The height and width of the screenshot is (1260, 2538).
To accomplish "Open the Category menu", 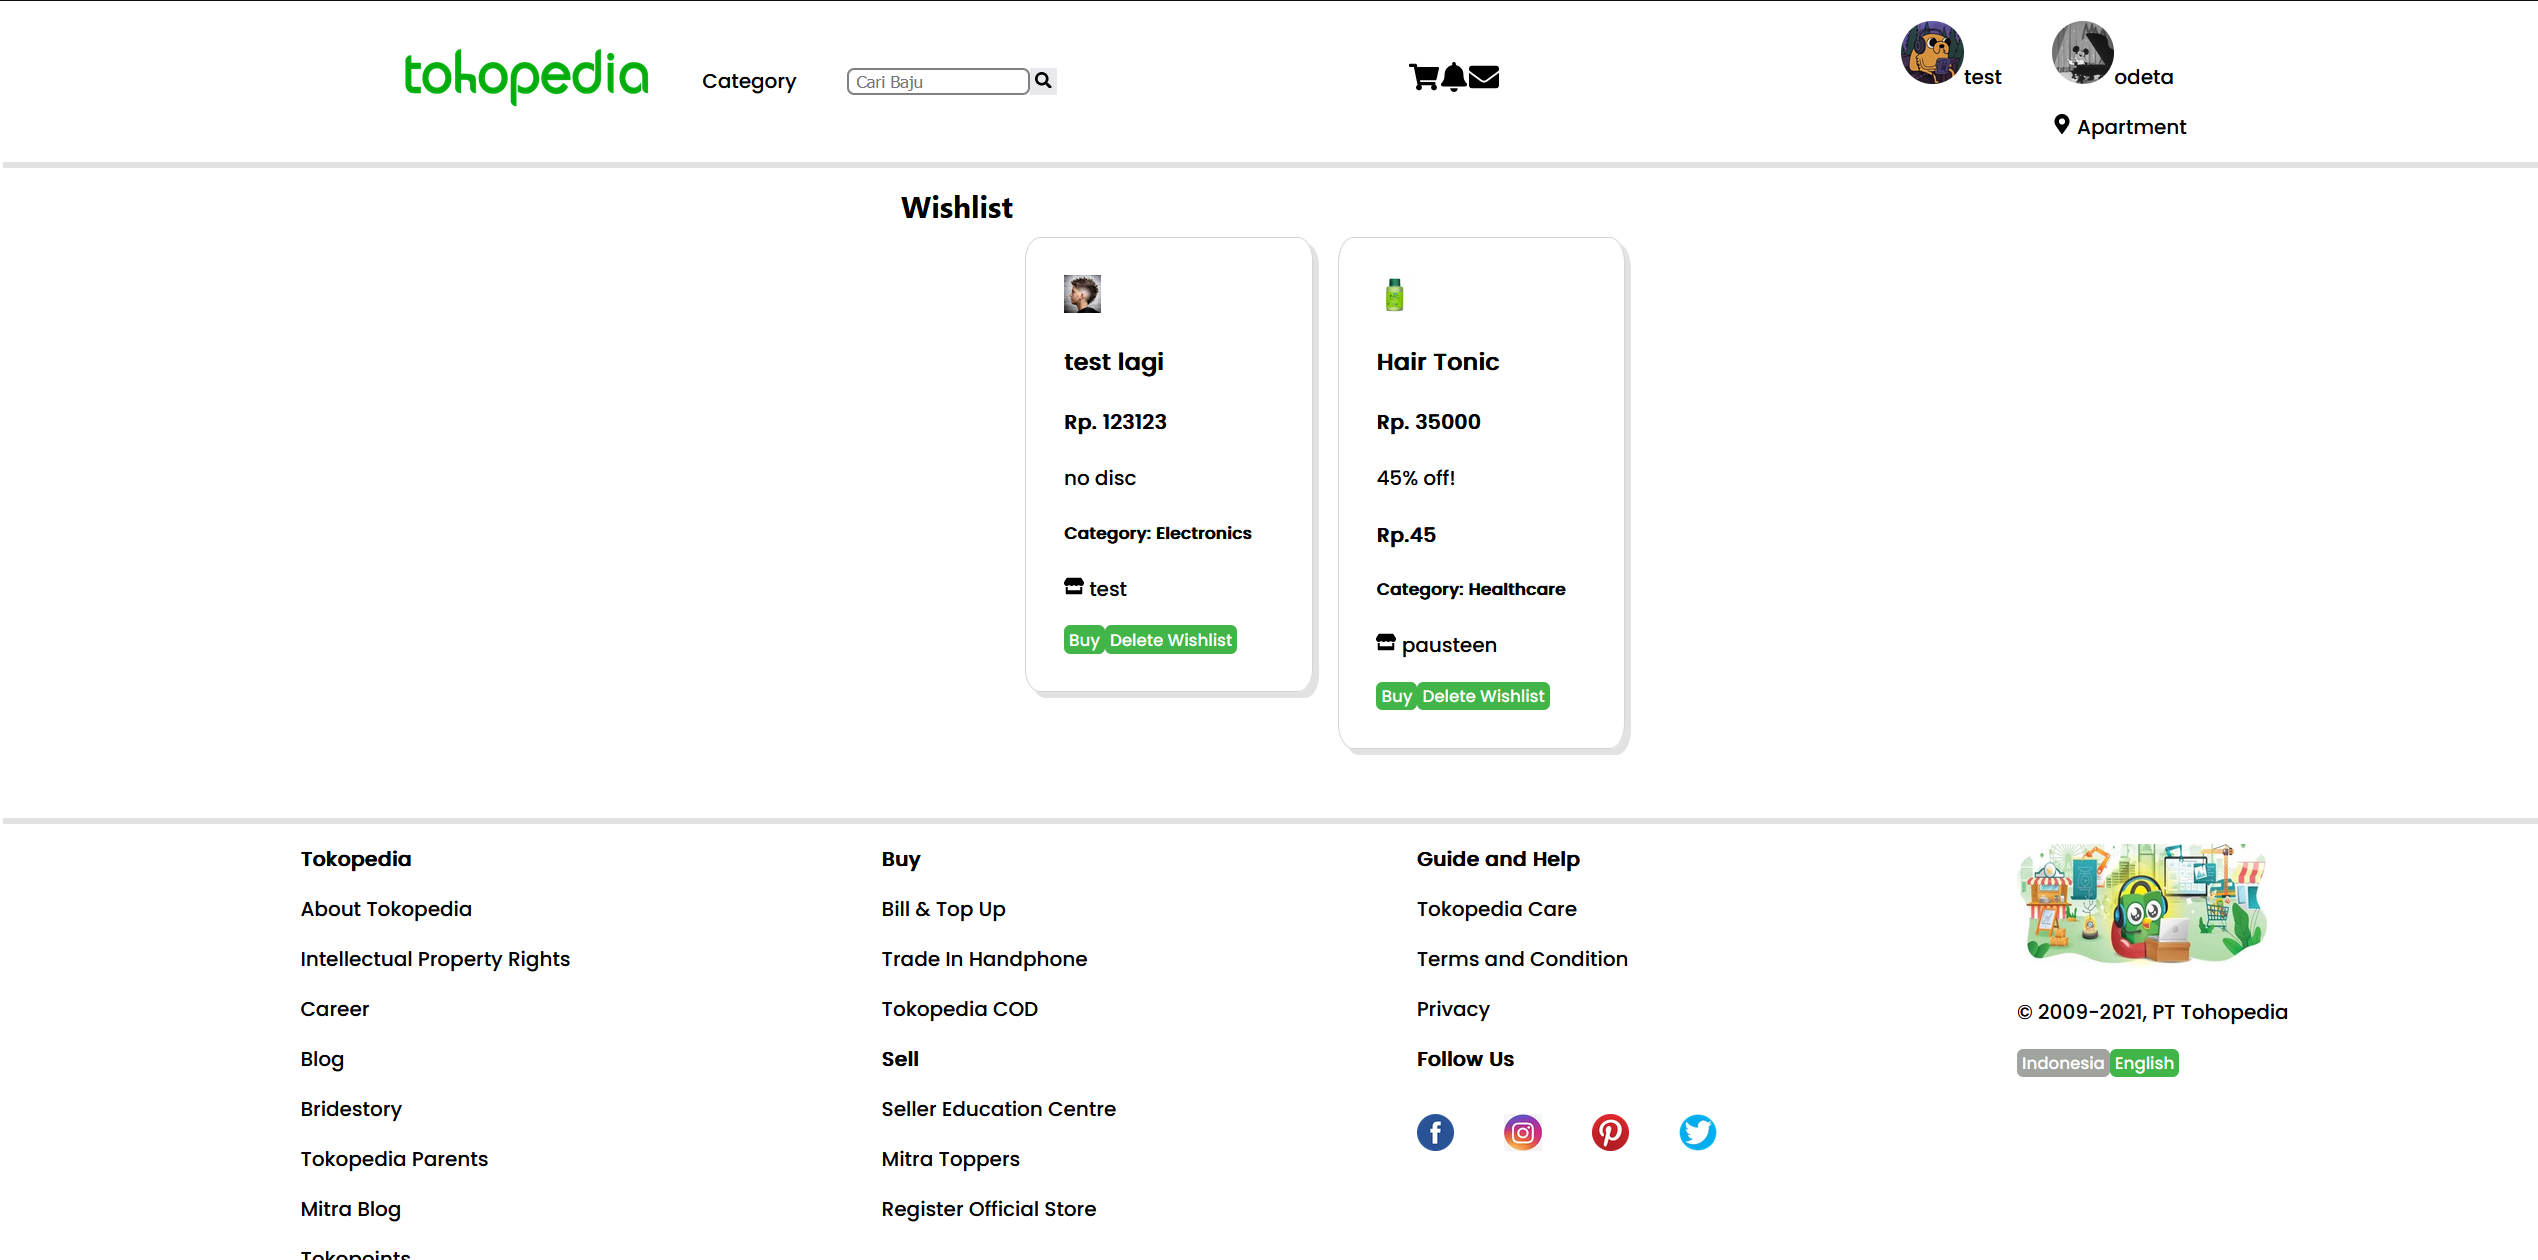I will [749, 81].
